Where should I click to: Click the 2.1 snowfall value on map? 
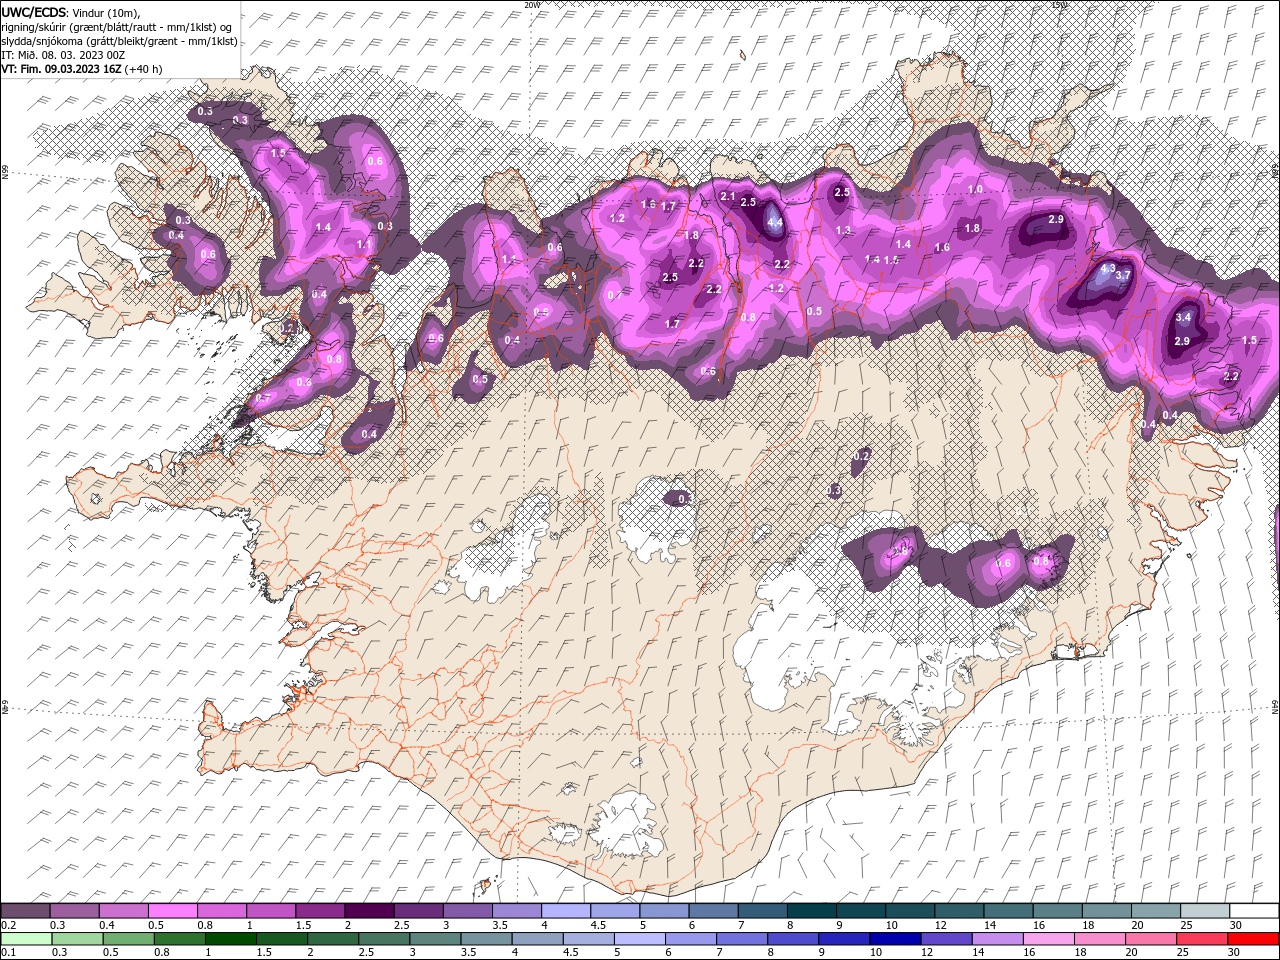(x=728, y=197)
